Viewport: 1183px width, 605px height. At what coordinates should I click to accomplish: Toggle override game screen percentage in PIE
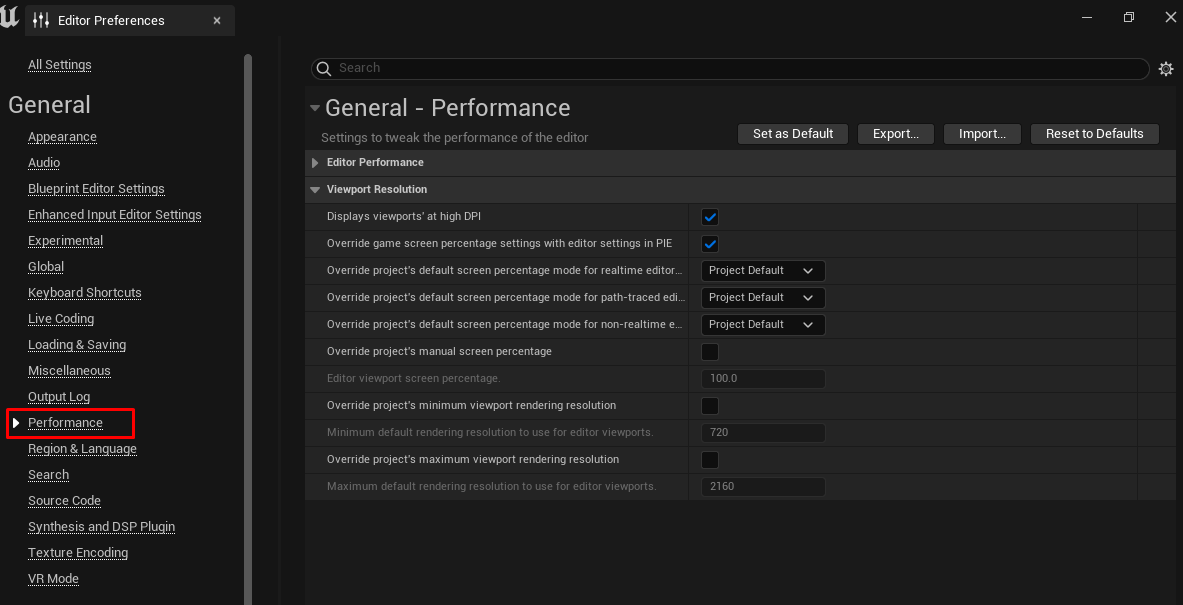point(710,244)
